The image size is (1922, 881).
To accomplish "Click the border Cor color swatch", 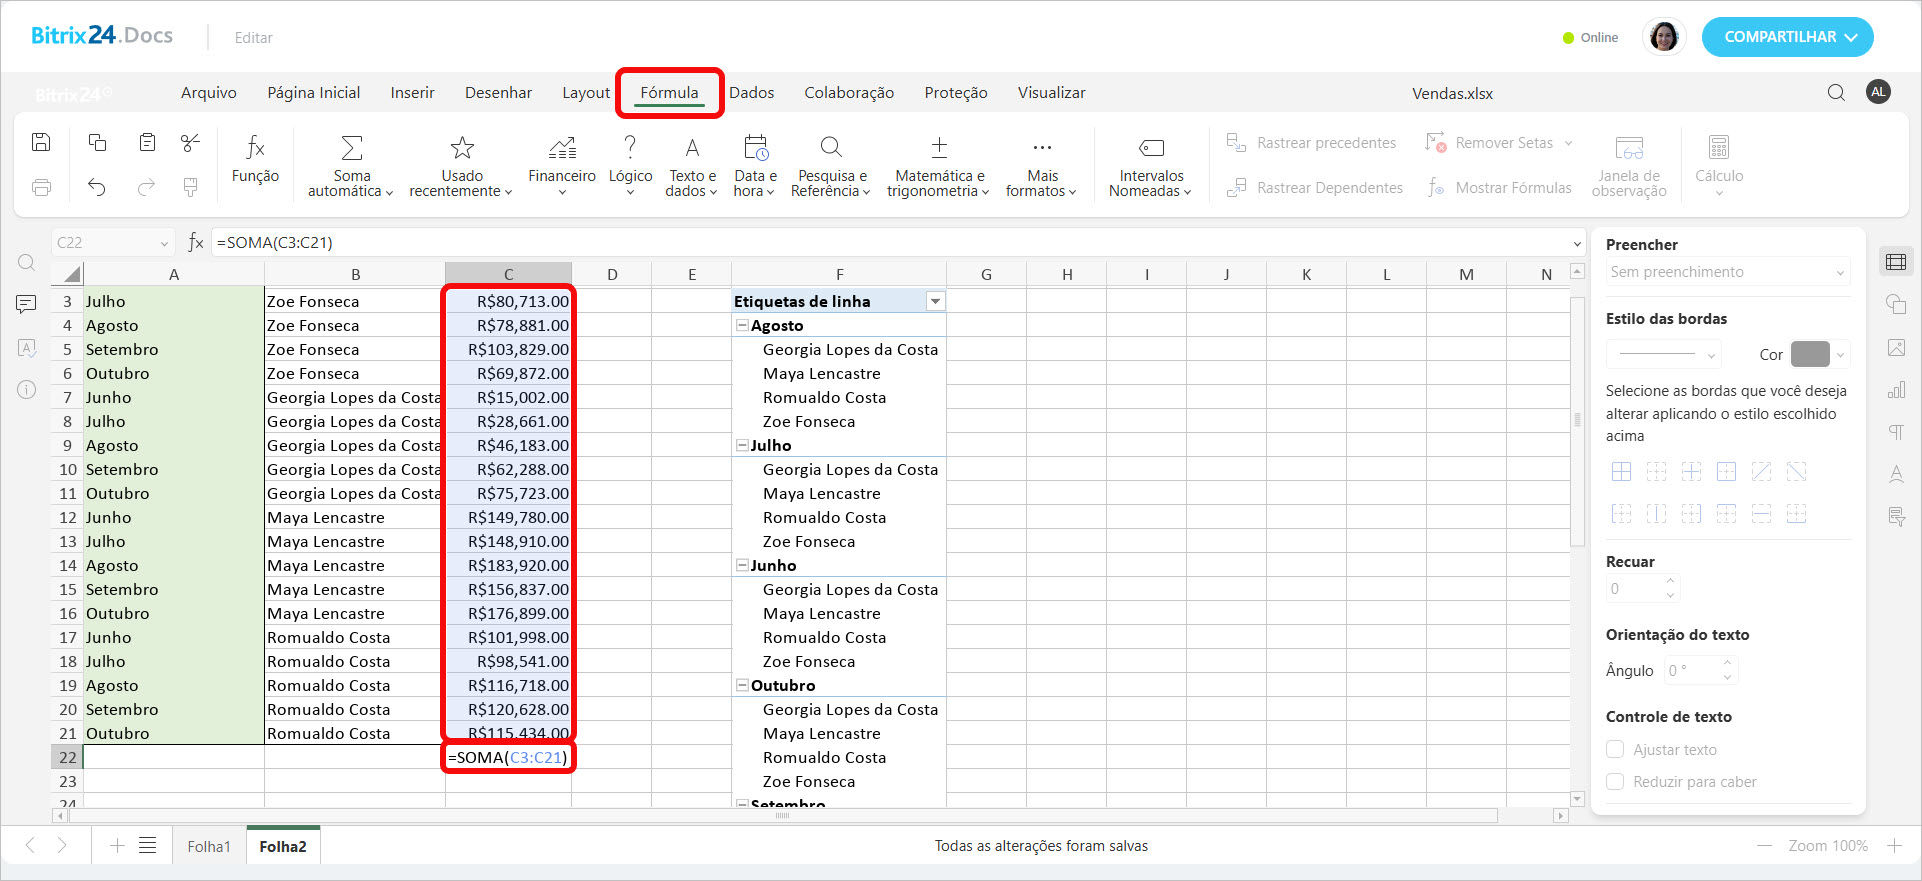I will (x=1809, y=354).
